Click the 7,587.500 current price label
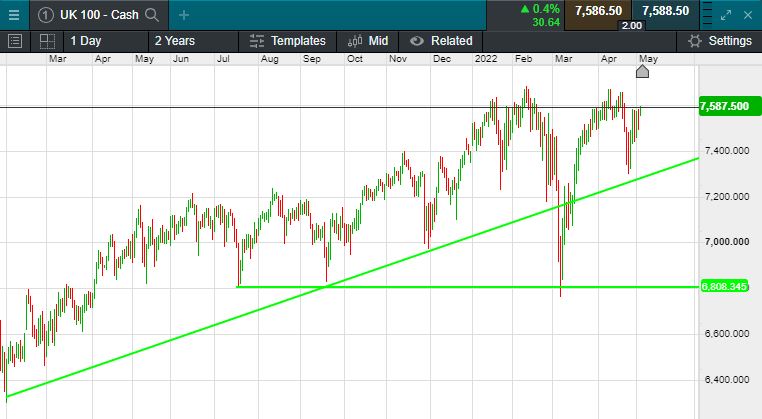The width and height of the screenshot is (762, 419). pos(729,106)
